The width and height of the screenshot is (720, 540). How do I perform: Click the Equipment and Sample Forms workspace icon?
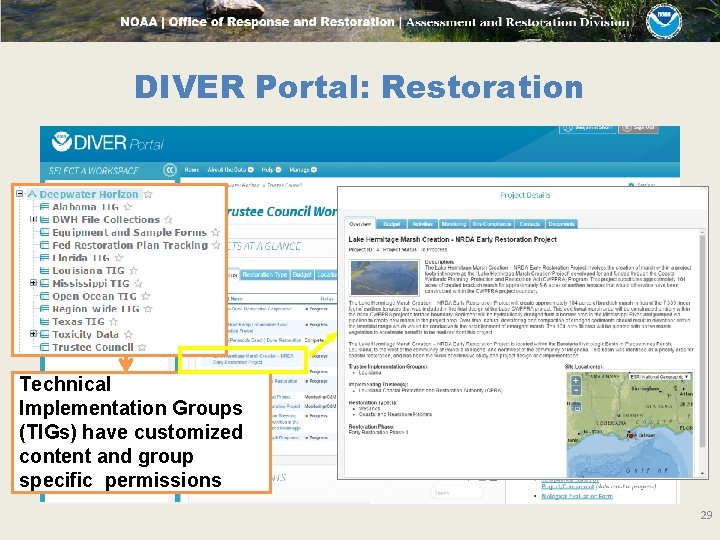tap(45, 232)
